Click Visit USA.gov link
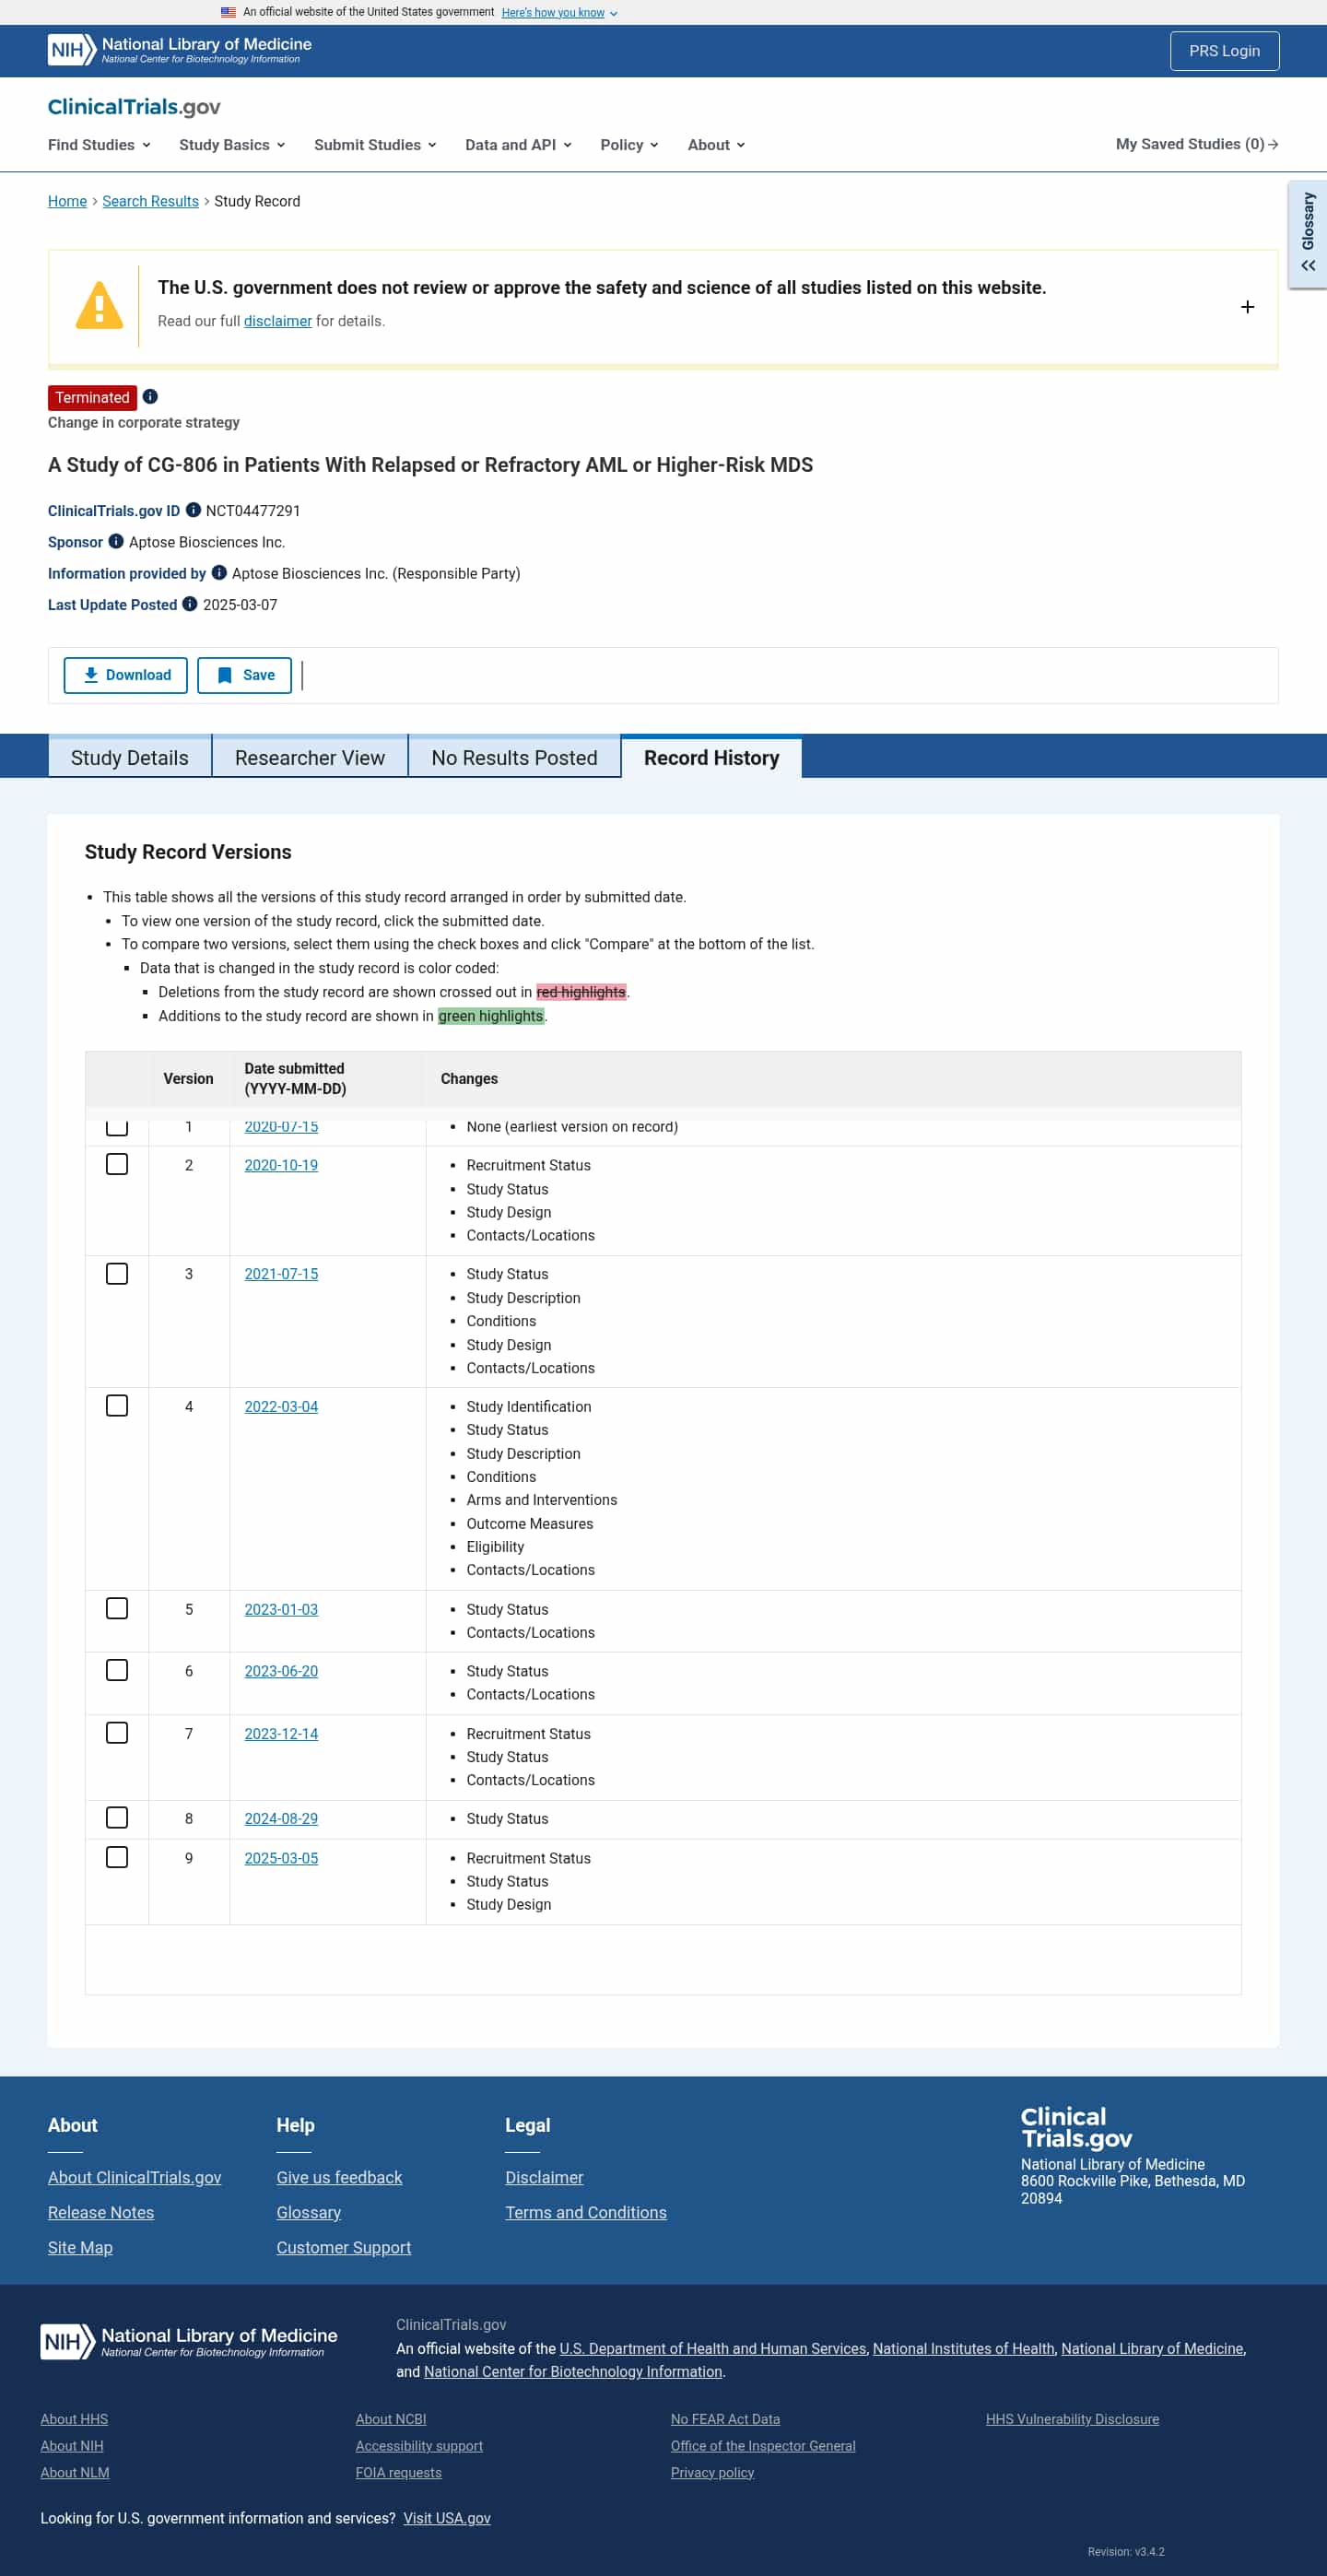The image size is (1327, 2576). (x=447, y=2518)
